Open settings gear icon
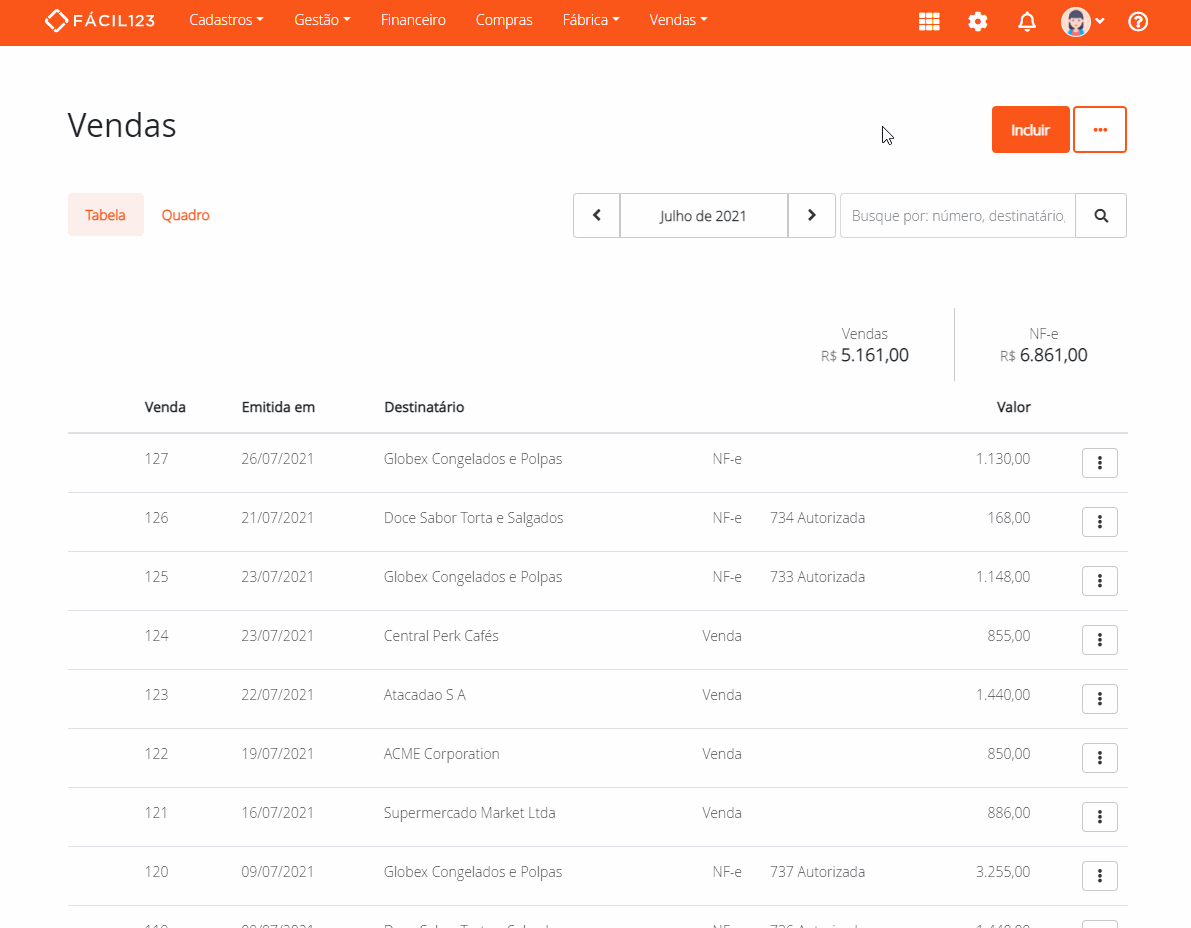Screen dimensions: 1191x928 pos(978,21)
